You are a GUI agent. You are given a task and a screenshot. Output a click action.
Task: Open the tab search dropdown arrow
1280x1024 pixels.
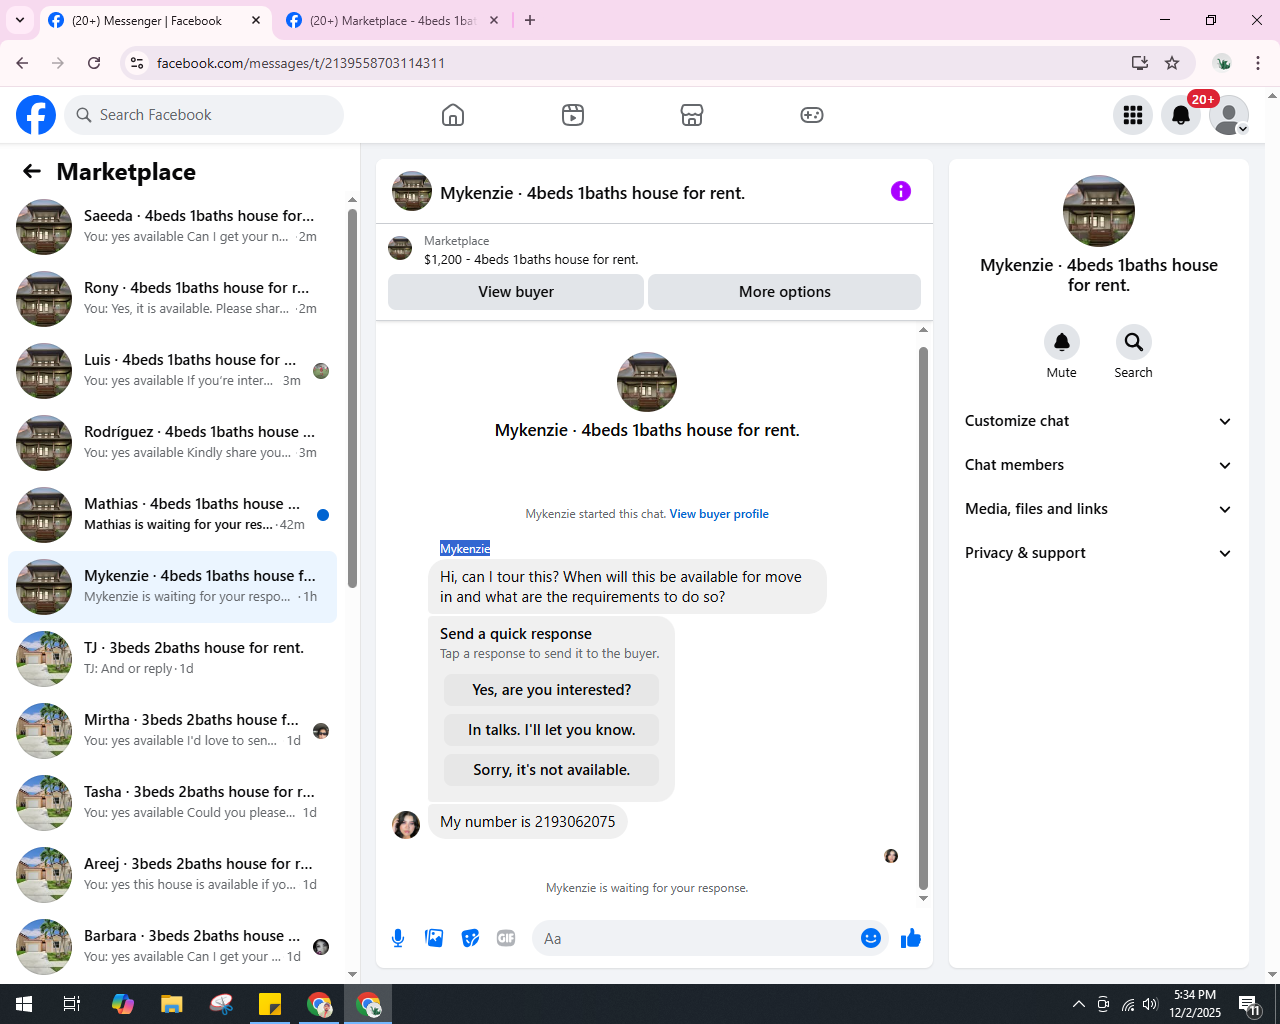tap(20, 20)
